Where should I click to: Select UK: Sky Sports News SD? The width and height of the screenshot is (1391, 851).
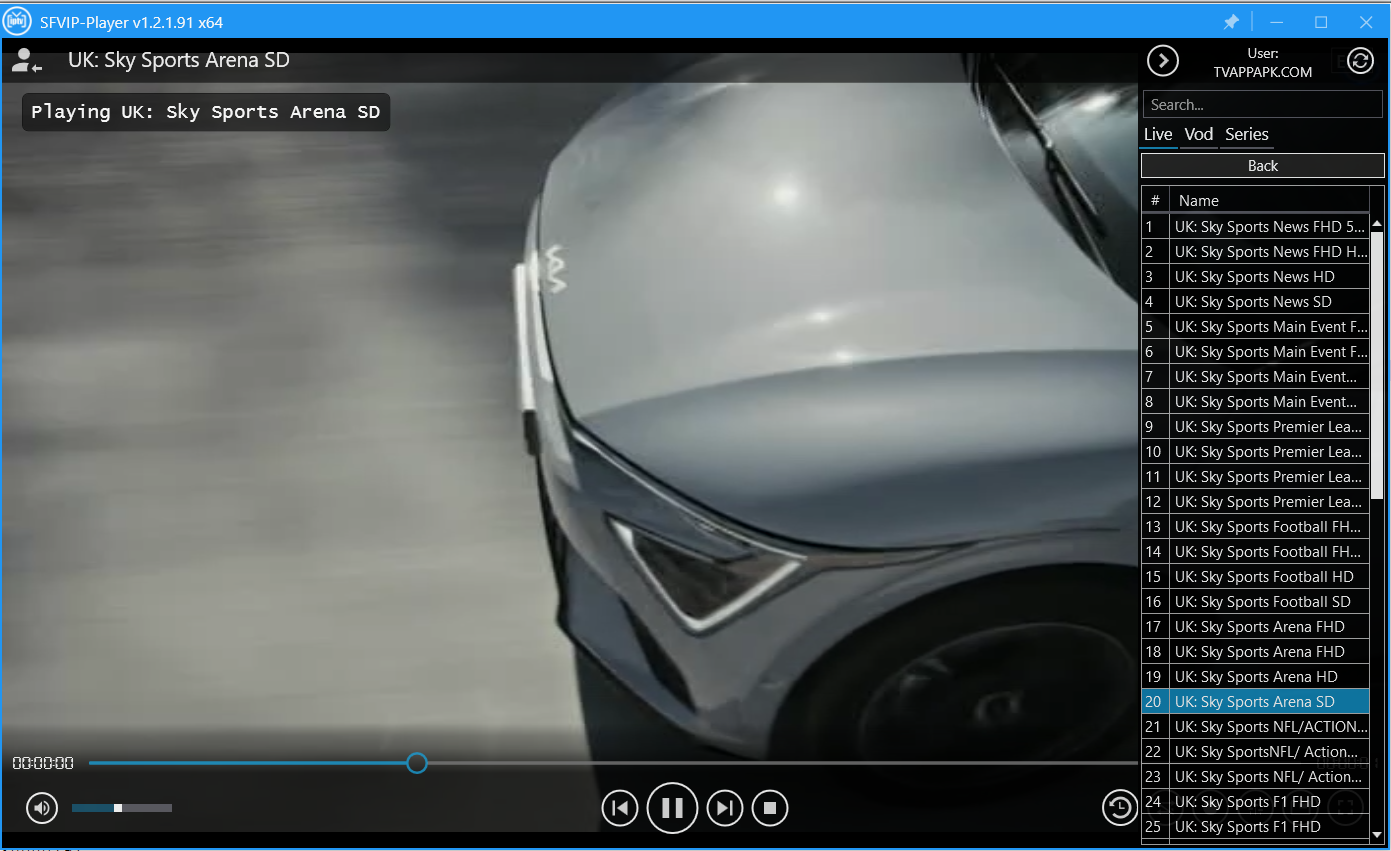click(1256, 302)
